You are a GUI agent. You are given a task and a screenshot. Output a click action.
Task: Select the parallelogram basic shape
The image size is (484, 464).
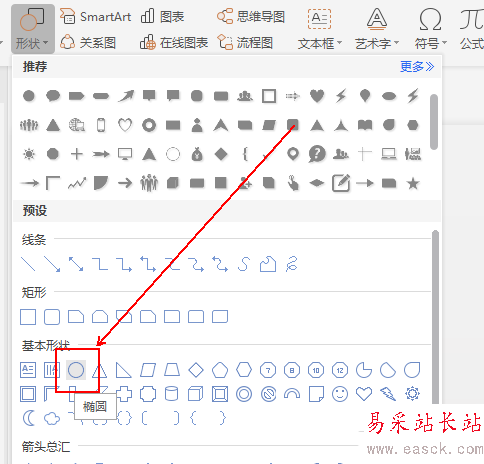click(148, 370)
